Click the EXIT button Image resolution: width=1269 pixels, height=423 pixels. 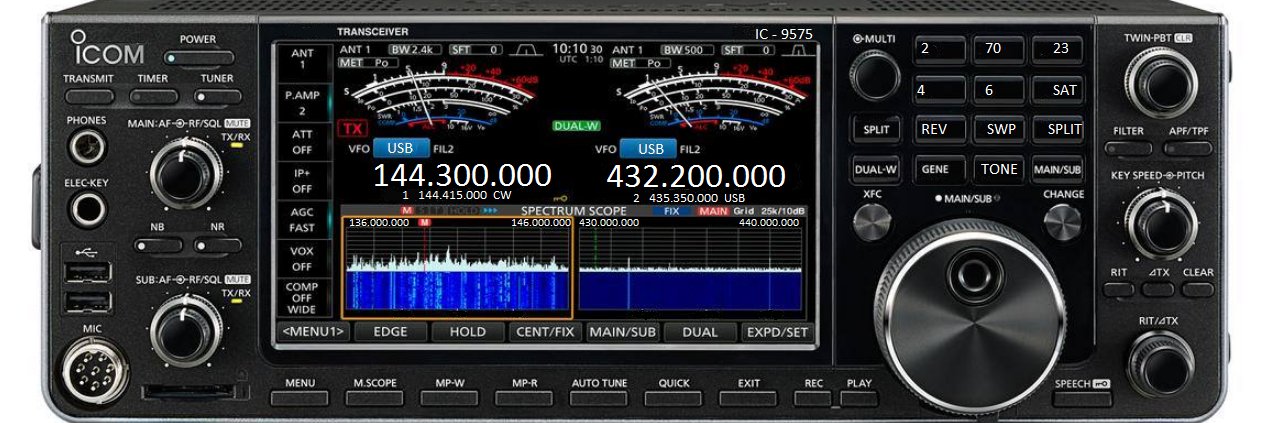(x=748, y=397)
